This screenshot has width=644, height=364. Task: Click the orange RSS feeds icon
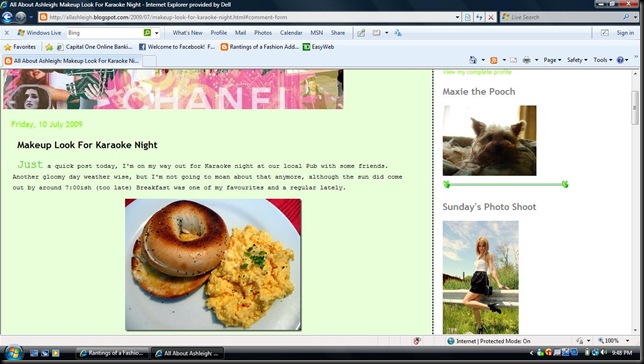point(494,60)
